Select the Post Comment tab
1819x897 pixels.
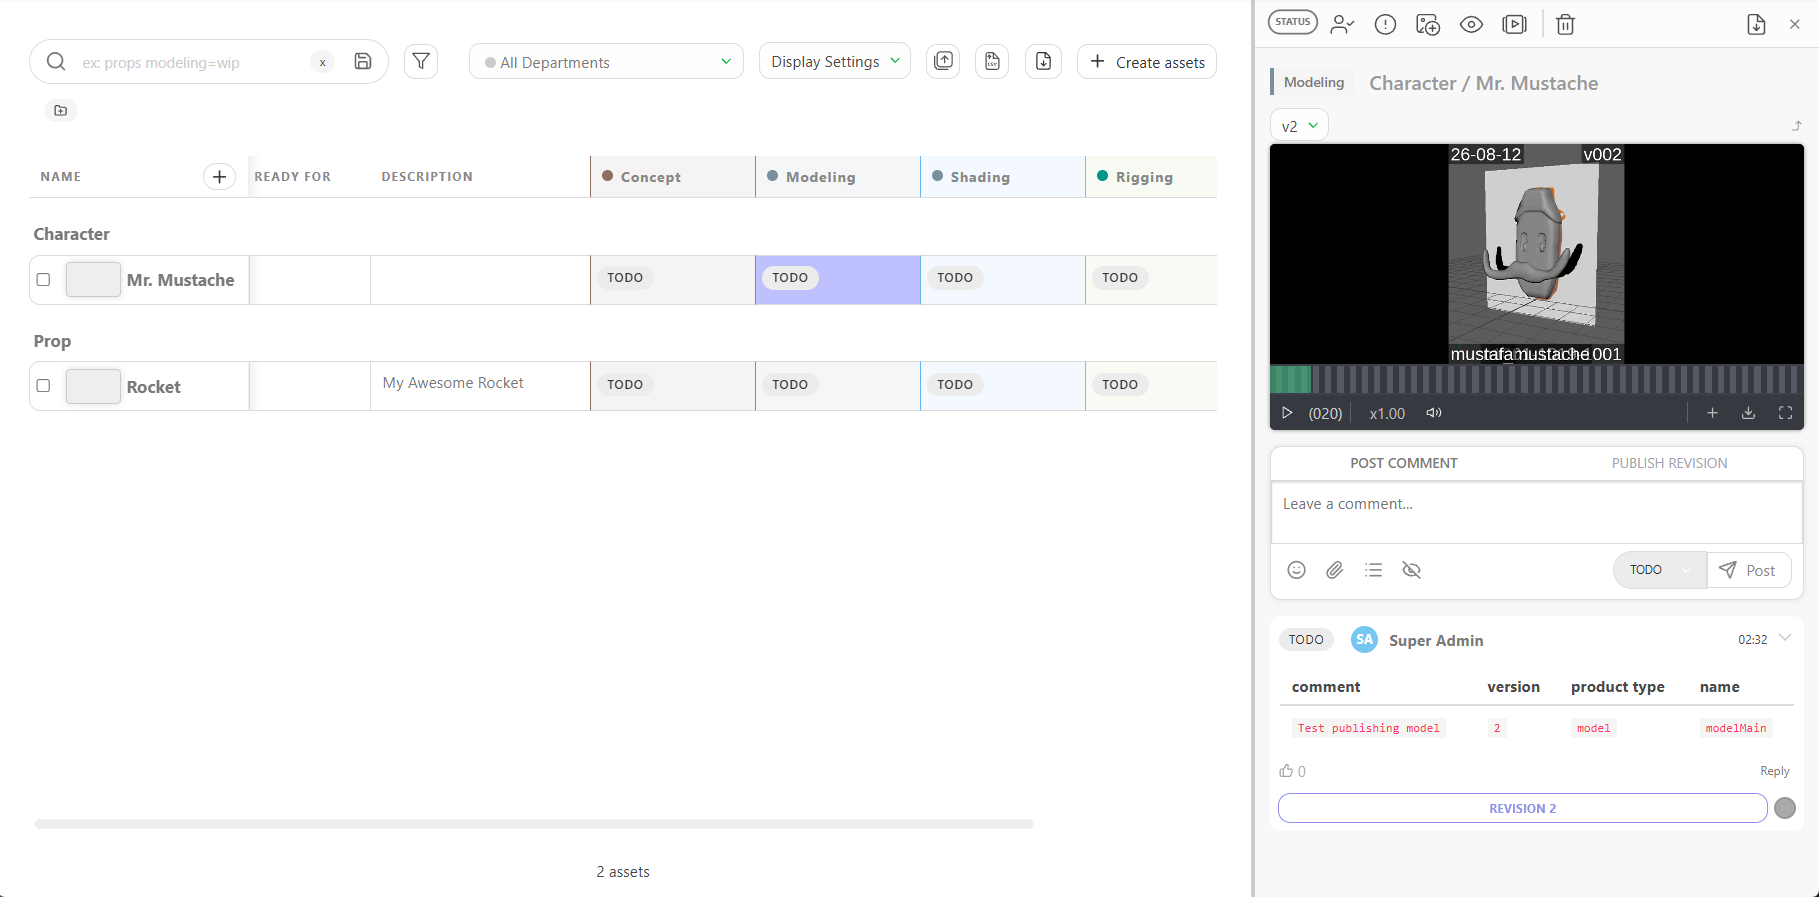pyautogui.click(x=1403, y=463)
